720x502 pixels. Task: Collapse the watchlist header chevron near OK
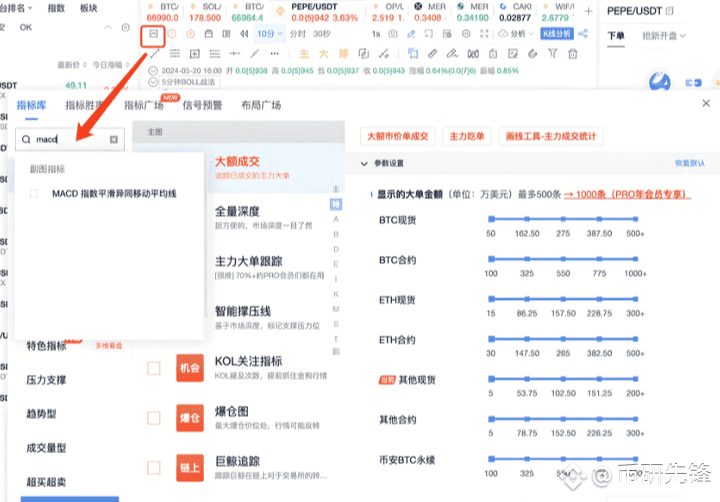[x=107, y=28]
